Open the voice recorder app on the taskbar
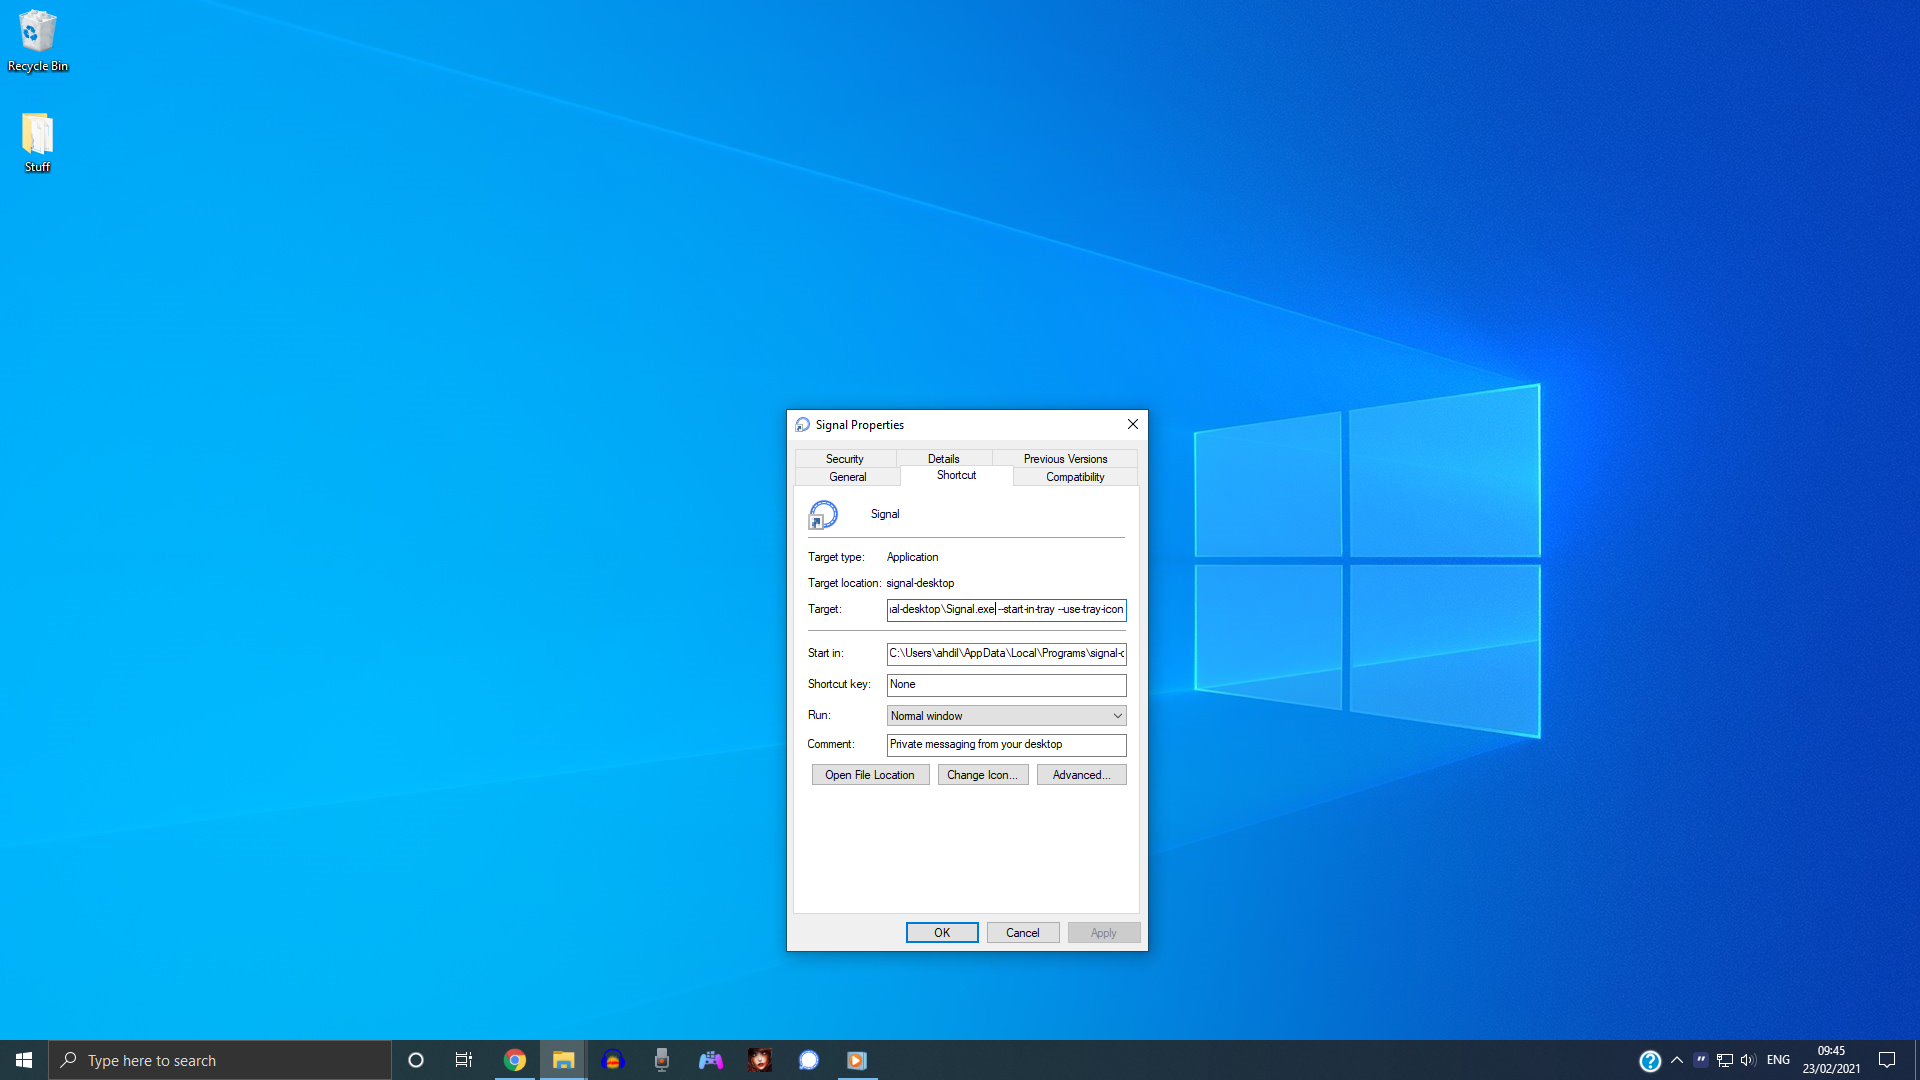This screenshot has width=1920, height=1080. click(x=661, y=1059)
